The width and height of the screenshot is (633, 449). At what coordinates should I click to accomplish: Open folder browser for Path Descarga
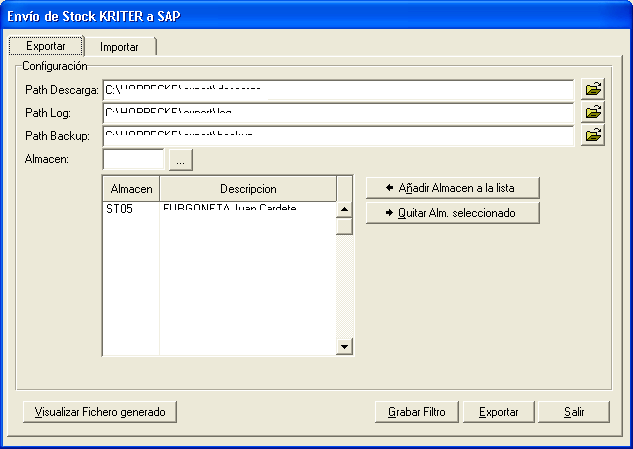point(593,89)
